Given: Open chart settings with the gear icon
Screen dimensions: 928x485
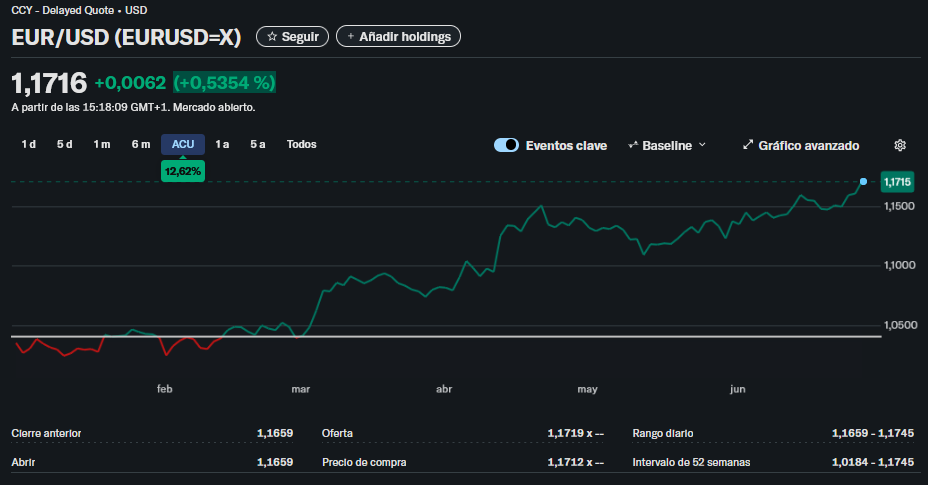Looking at the screenshot, I should 899,145.
